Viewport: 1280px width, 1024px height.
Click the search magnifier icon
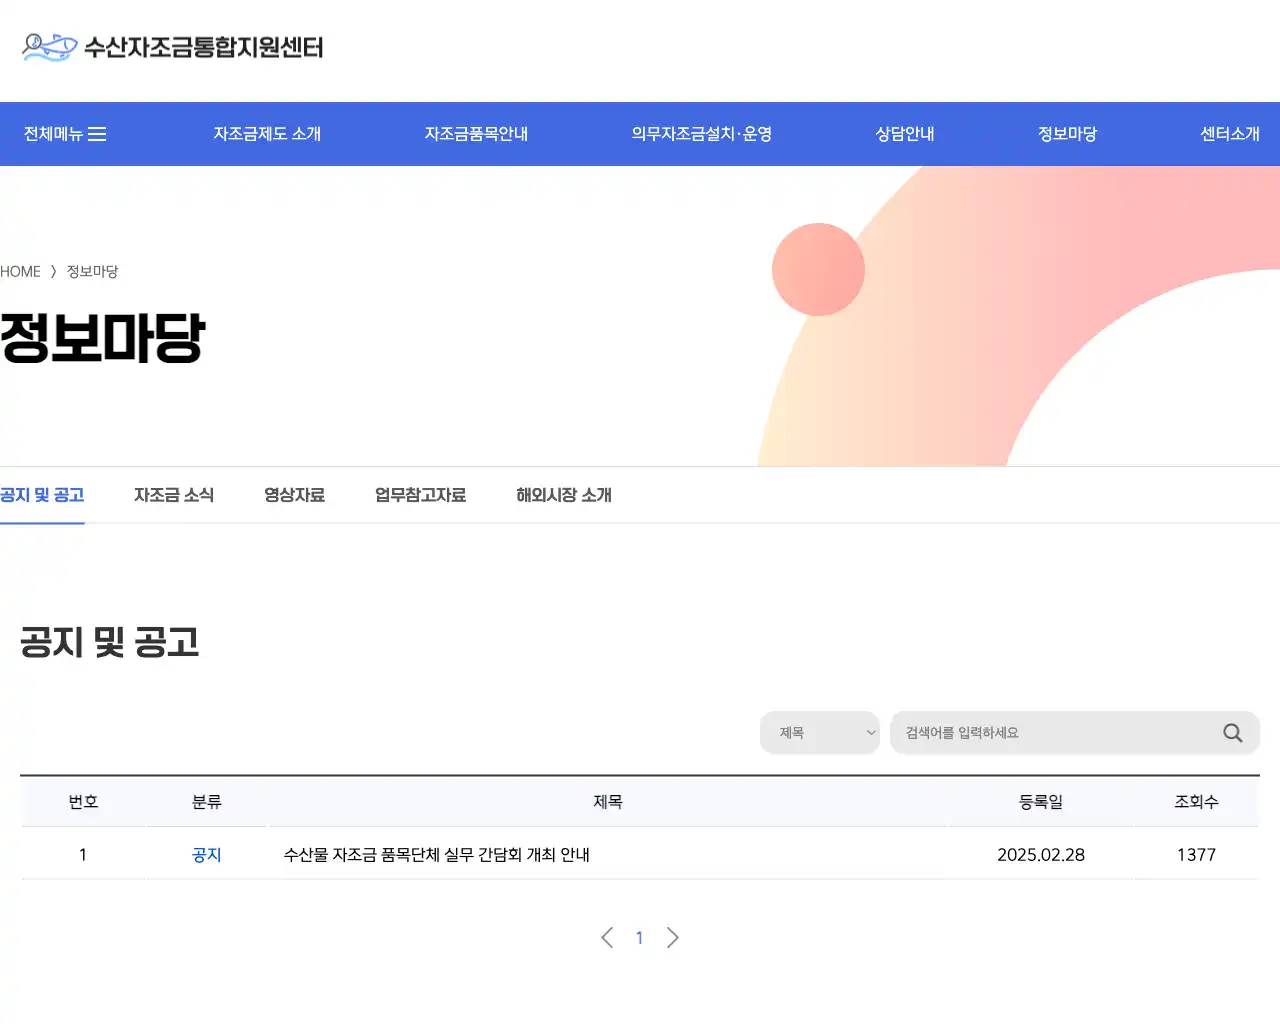(x=1232, y=733)
